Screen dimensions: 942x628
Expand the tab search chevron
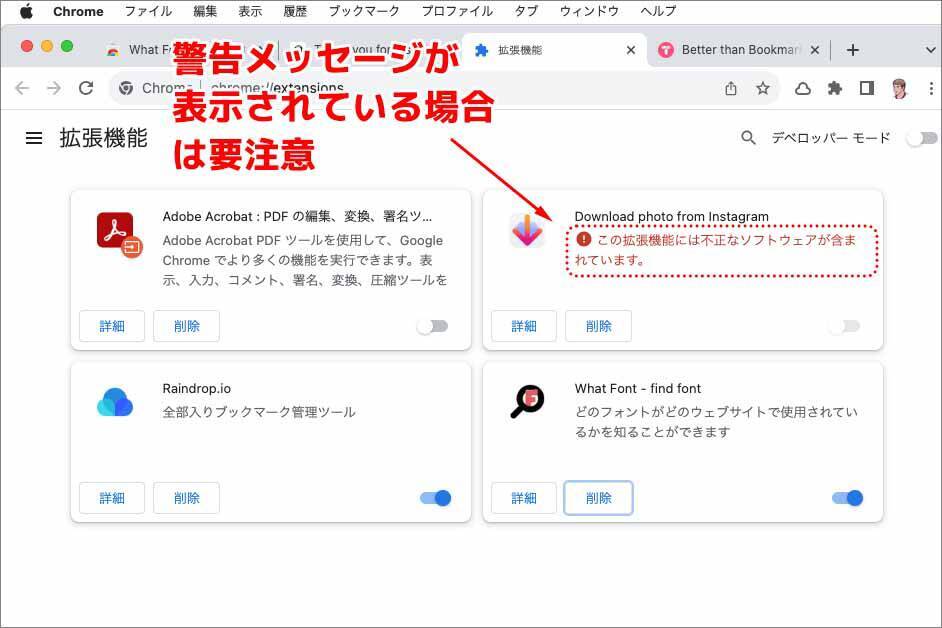[930, 50]
